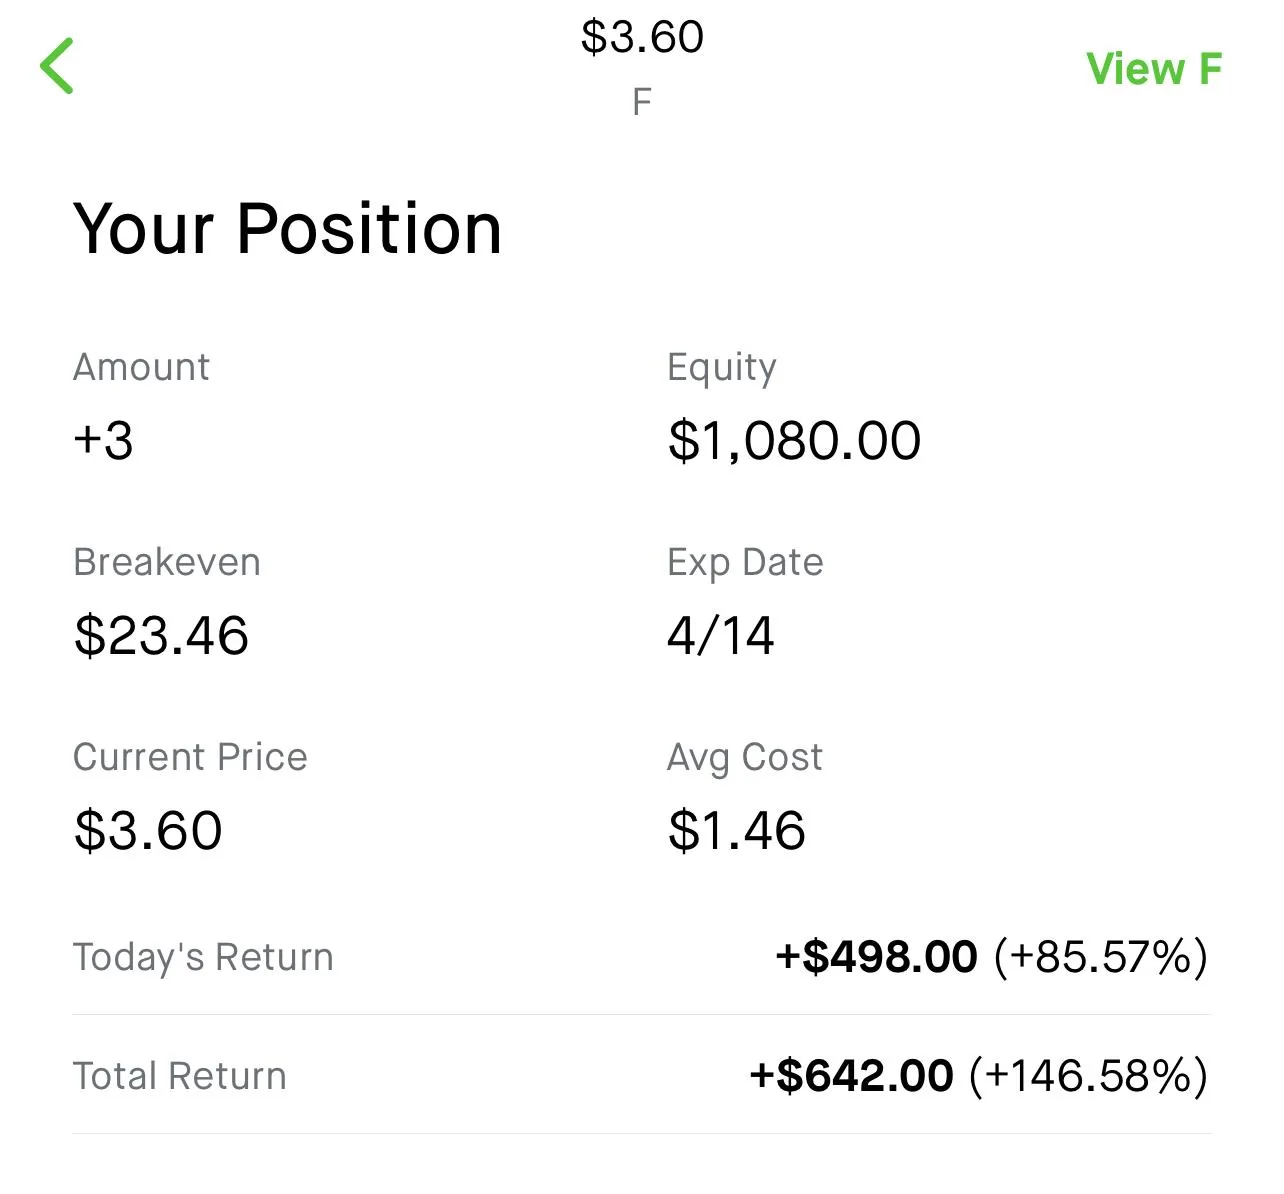This screenshot has height=1194, width=1284.
Task: Click the F ticker subtitle in header
Action: [x=642, y=101]
